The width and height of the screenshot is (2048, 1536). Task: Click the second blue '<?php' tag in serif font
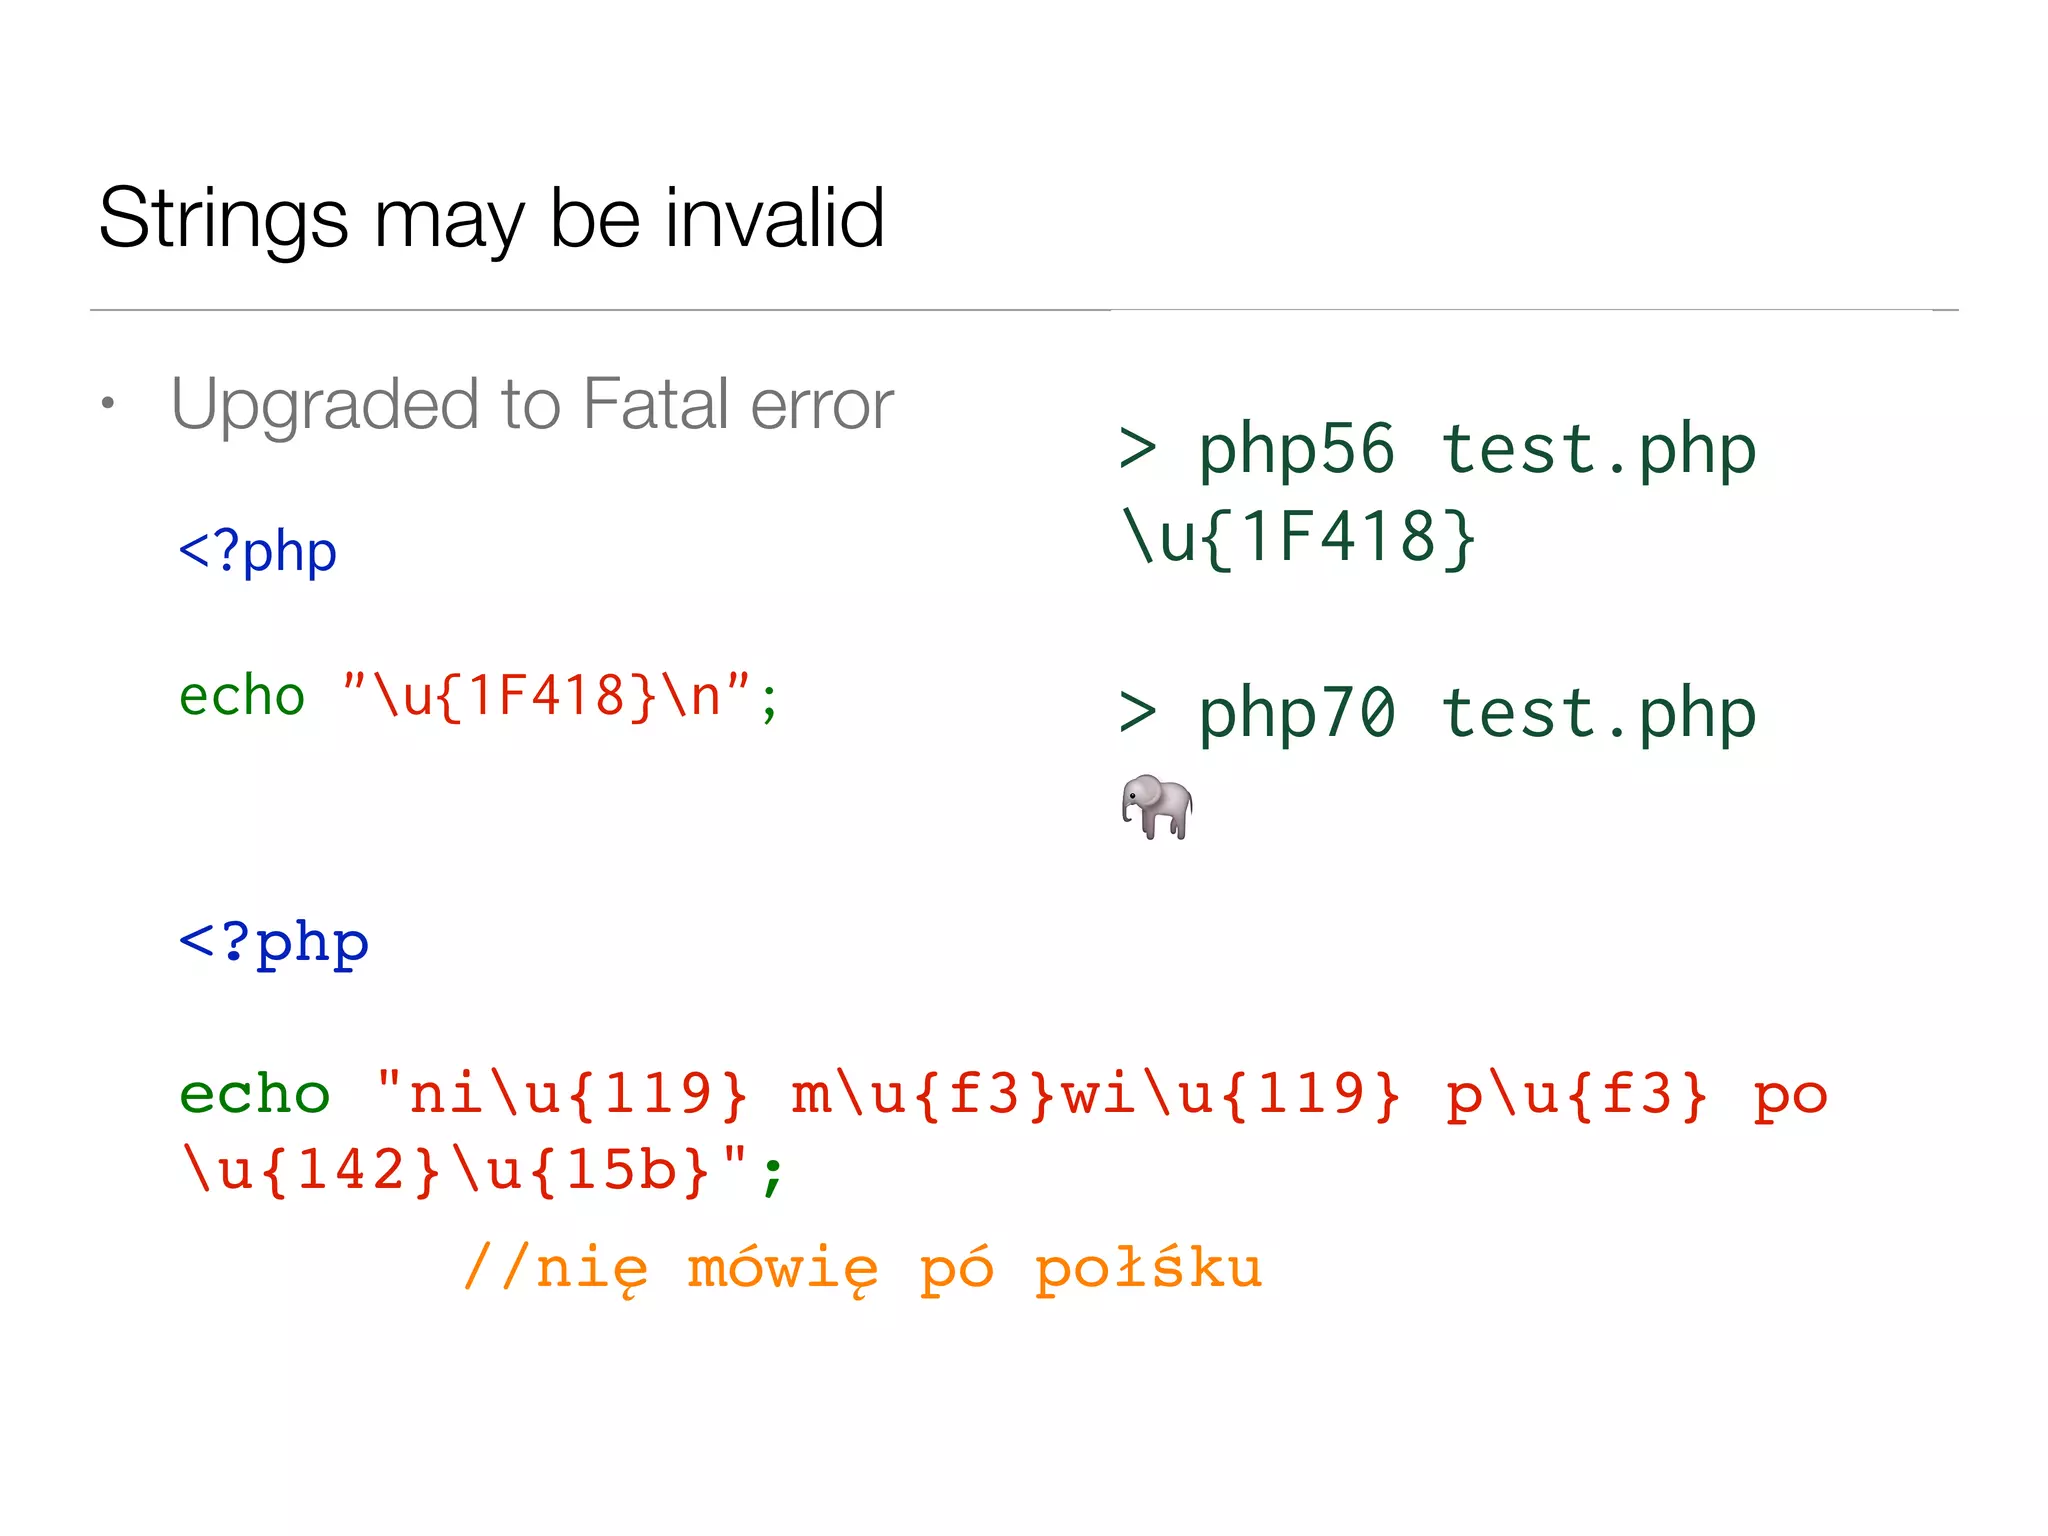(x=273, y=943)
